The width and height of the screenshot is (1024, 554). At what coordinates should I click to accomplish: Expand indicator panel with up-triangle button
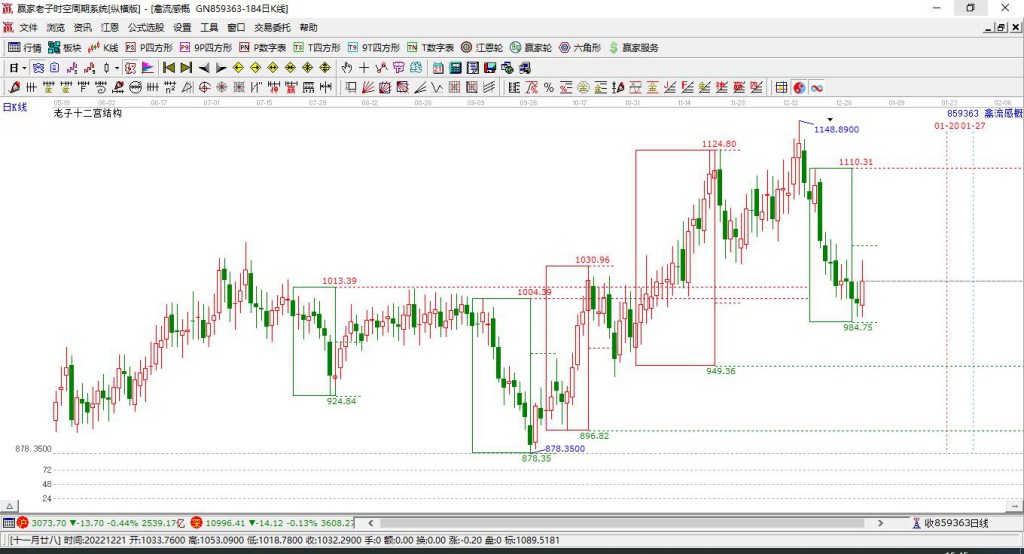click(x=9, y=506)
